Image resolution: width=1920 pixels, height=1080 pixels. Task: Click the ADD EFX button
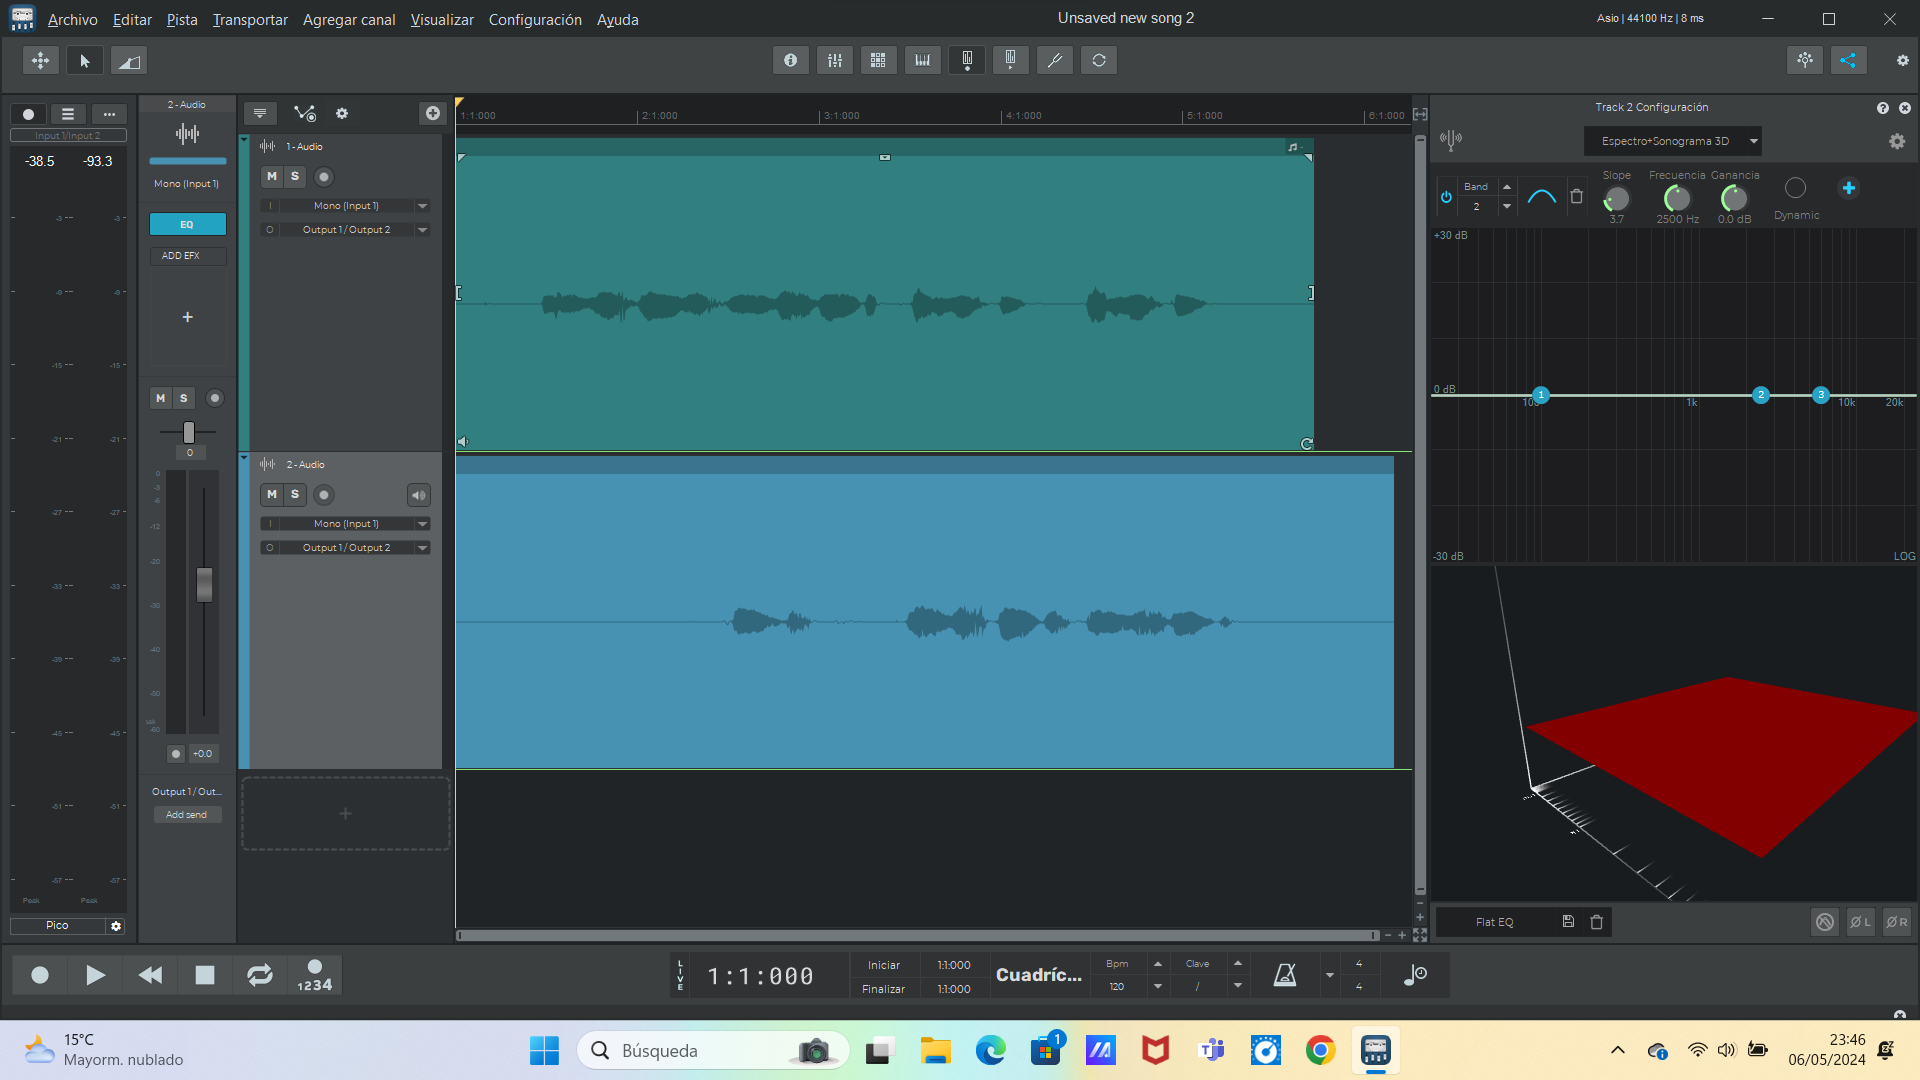(188, 256)
